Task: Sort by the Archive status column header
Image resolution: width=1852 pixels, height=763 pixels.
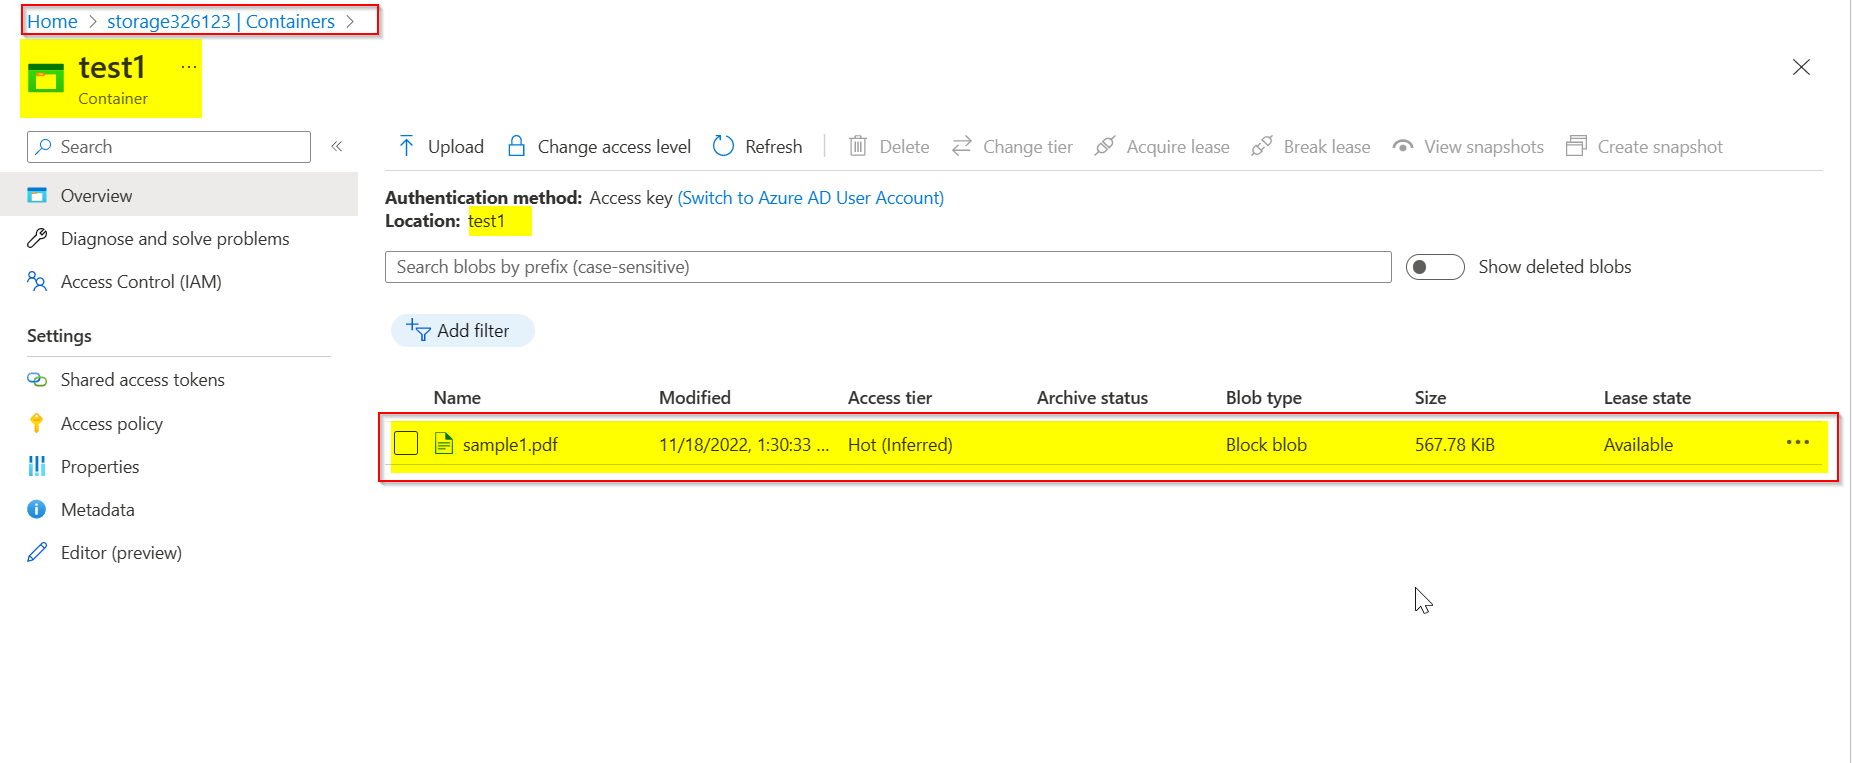Action: (1092, 397)
